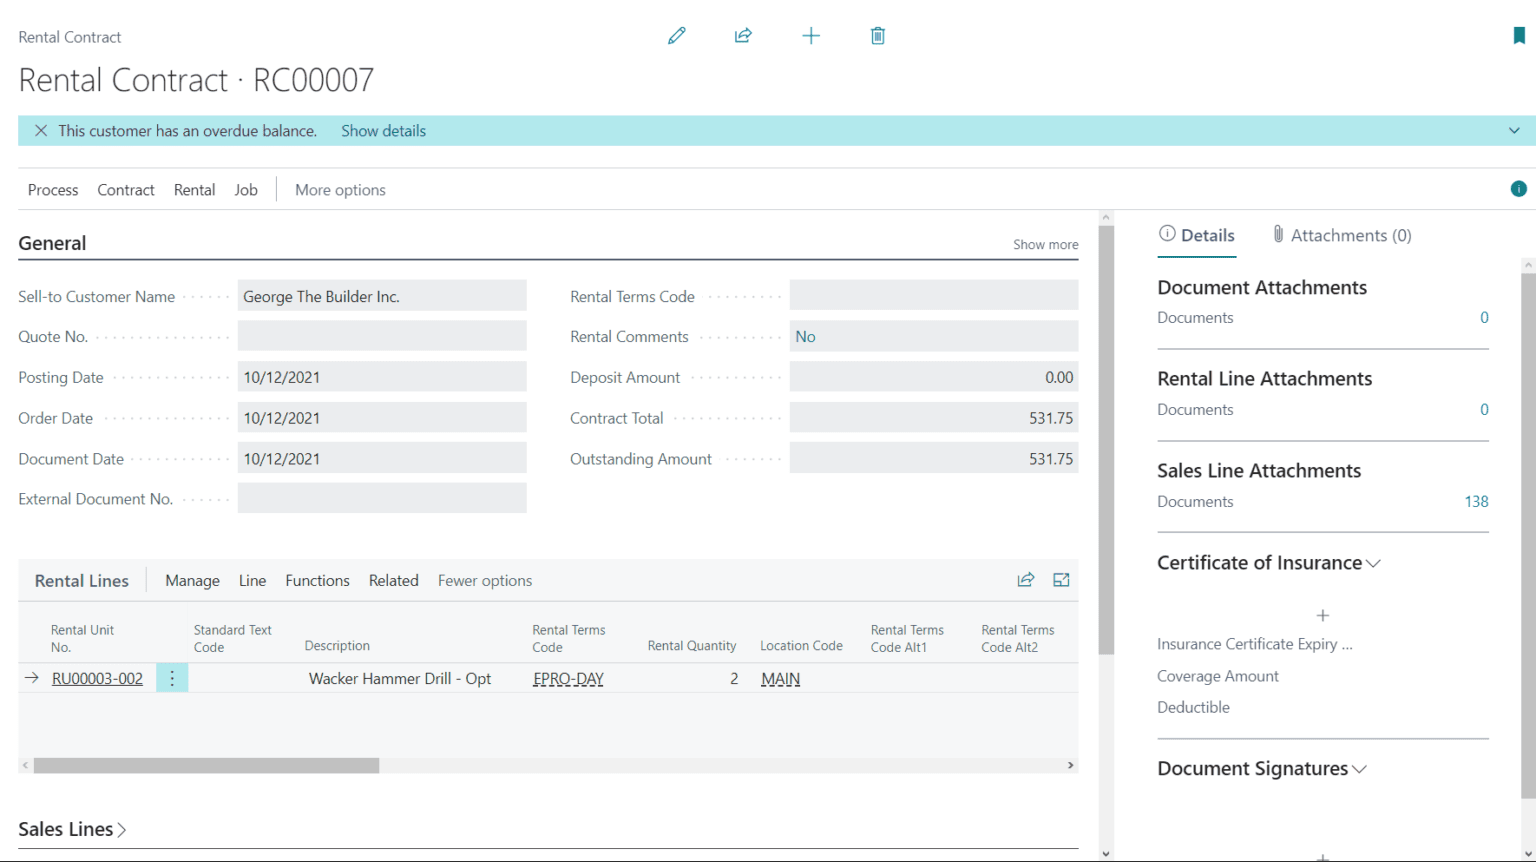
Task: Click the External Document No. input field
Action: pos(382,498)
